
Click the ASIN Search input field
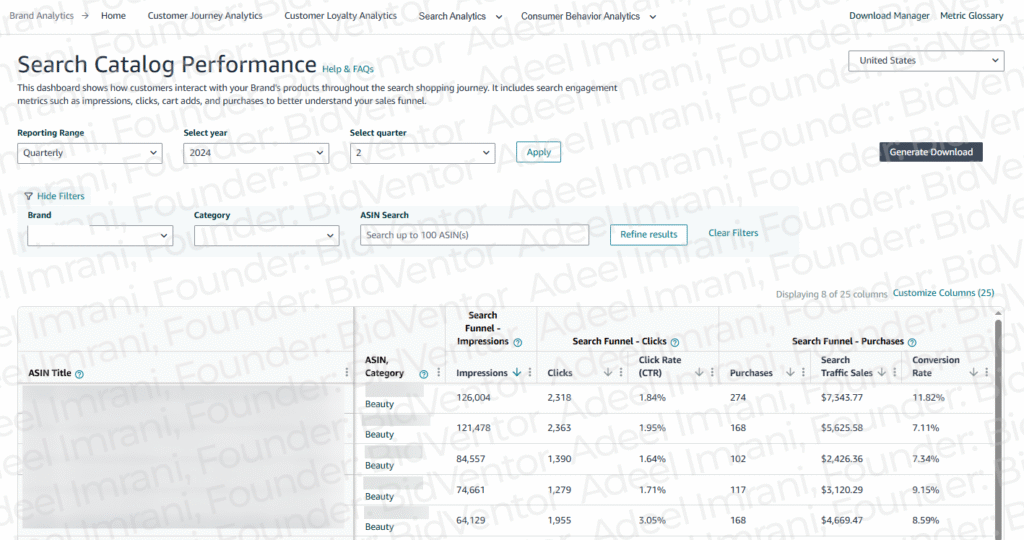[x=474, y=235]
